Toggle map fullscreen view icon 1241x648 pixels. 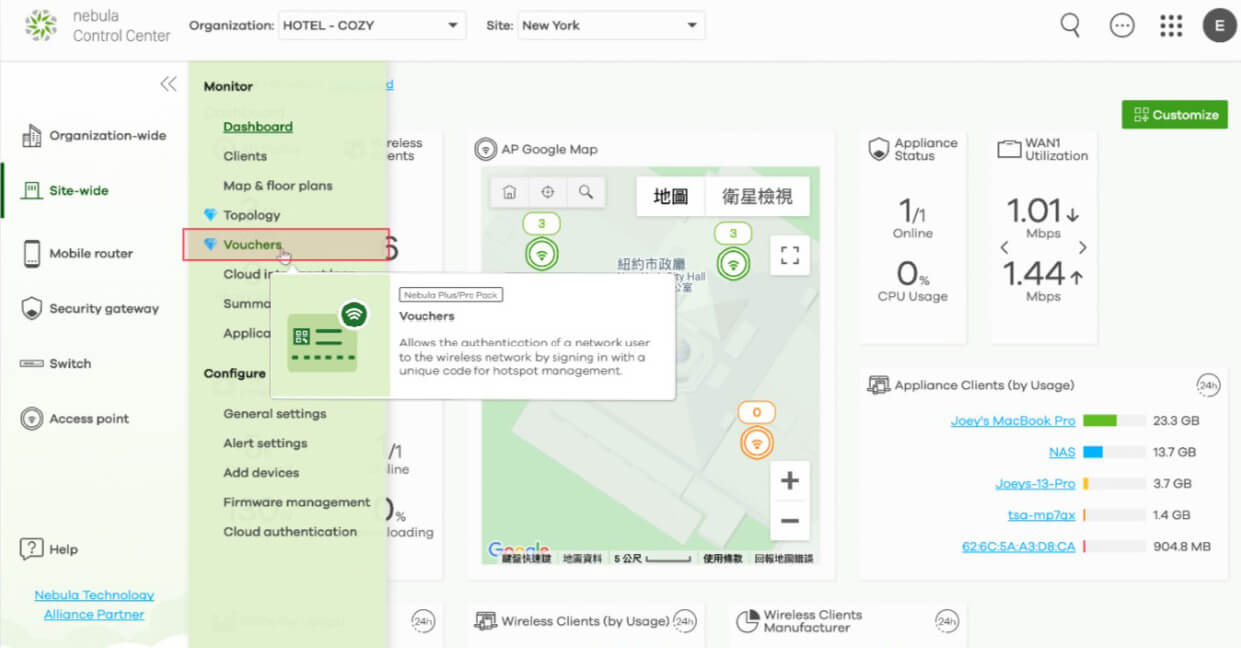[x=789, y=255]
